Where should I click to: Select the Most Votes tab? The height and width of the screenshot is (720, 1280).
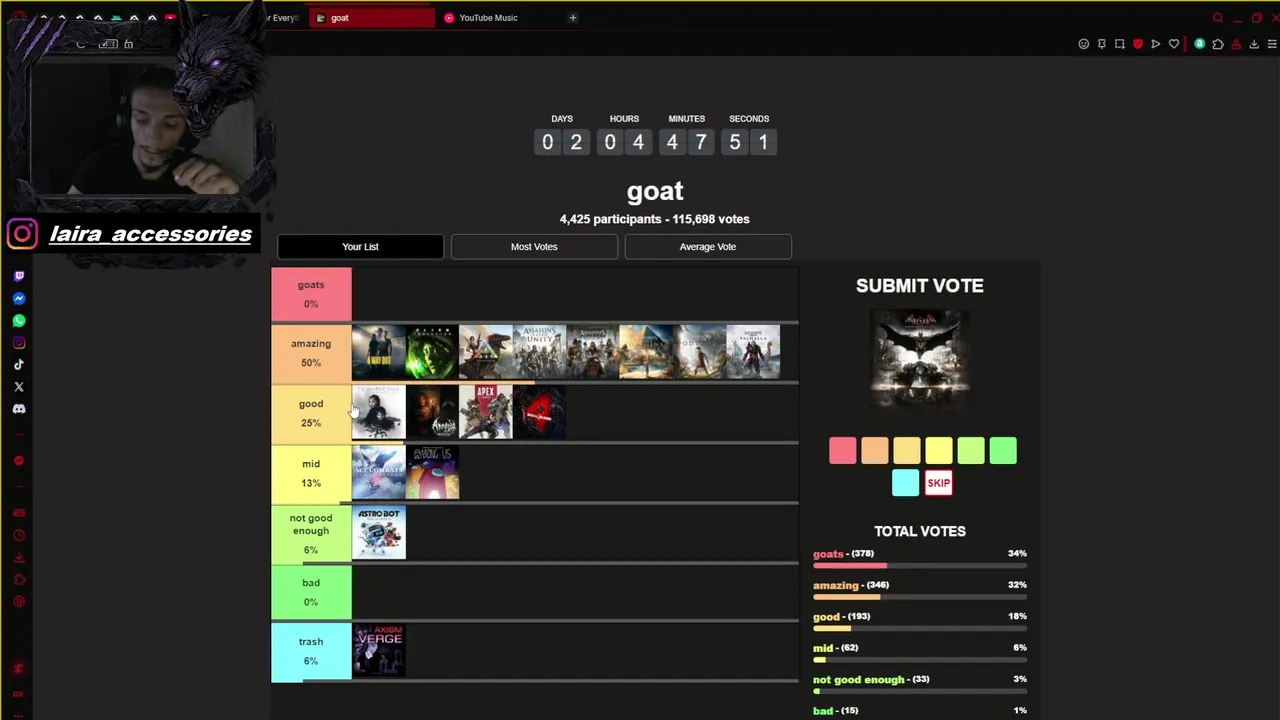pos(534,247)
